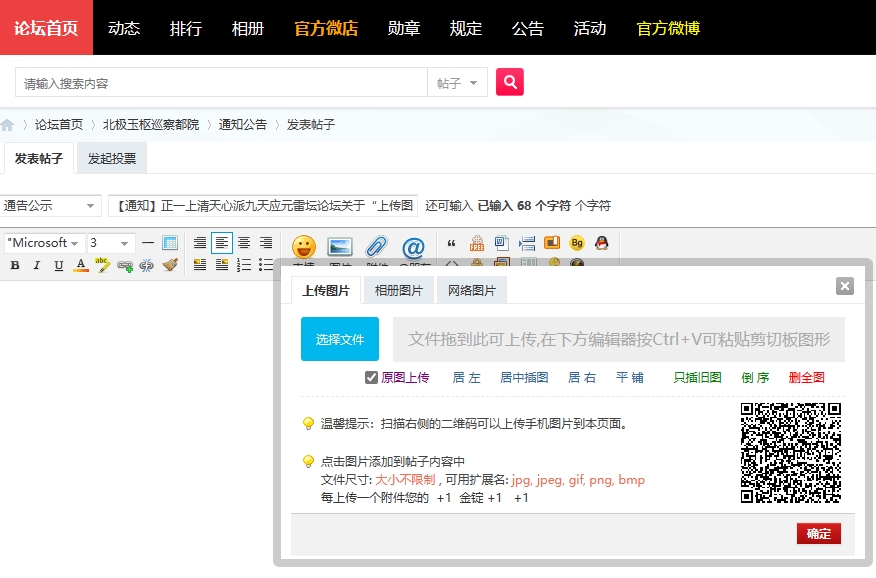This screenshot has width=876, height=578.
Task: Select the 上传图片 dialog tab
Action: [x=326, y=290]
